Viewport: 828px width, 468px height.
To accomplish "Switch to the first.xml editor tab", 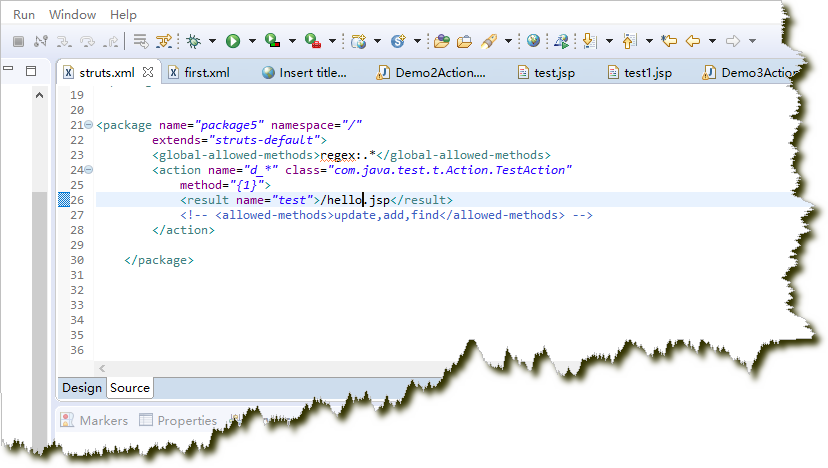I will (x=206, y=73).
